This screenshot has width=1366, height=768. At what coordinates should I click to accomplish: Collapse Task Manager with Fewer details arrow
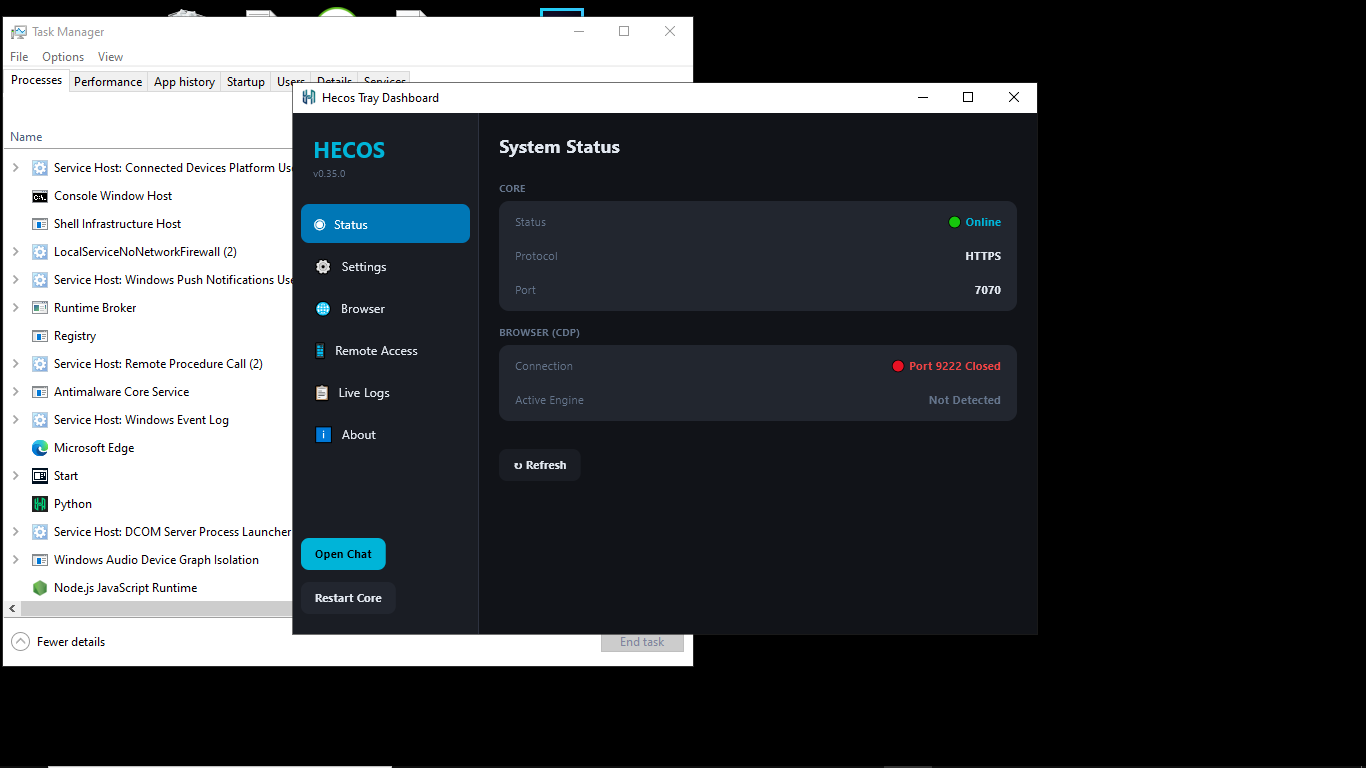(20, 642)
